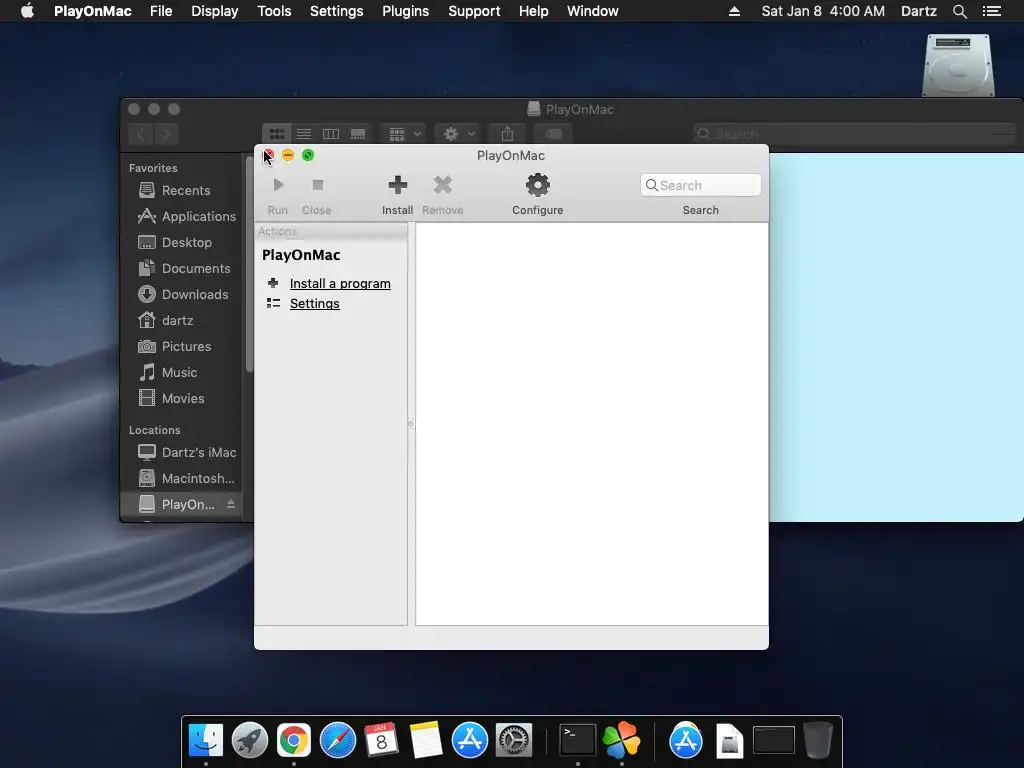Switch Finder to column view
The width and height of the screenshot is (1024, 768).
[331, 135]
